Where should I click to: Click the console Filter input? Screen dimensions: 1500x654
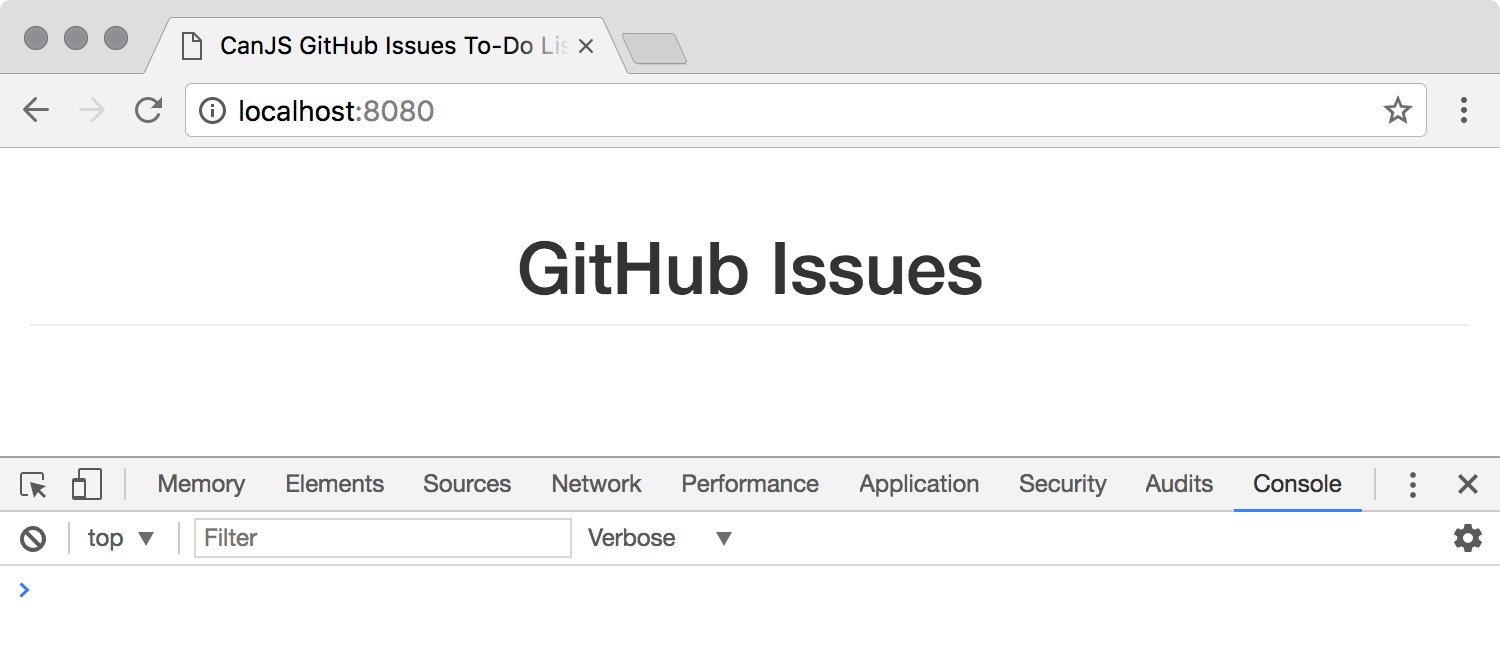(x=383, y=538)
